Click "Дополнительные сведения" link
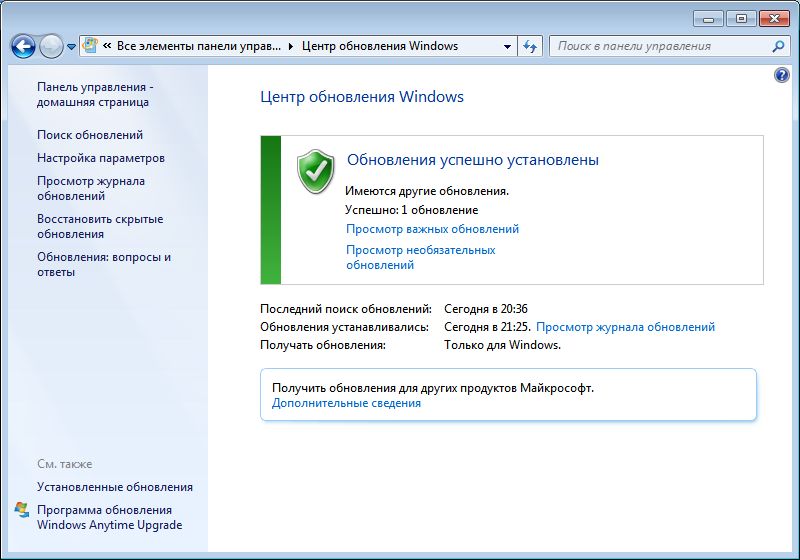This screenshot has height=560, width=800. point(346,403)
